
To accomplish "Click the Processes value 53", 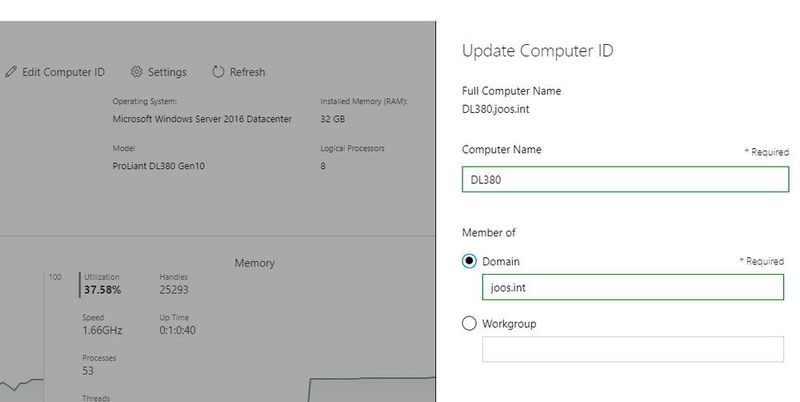I will point(88,371).
